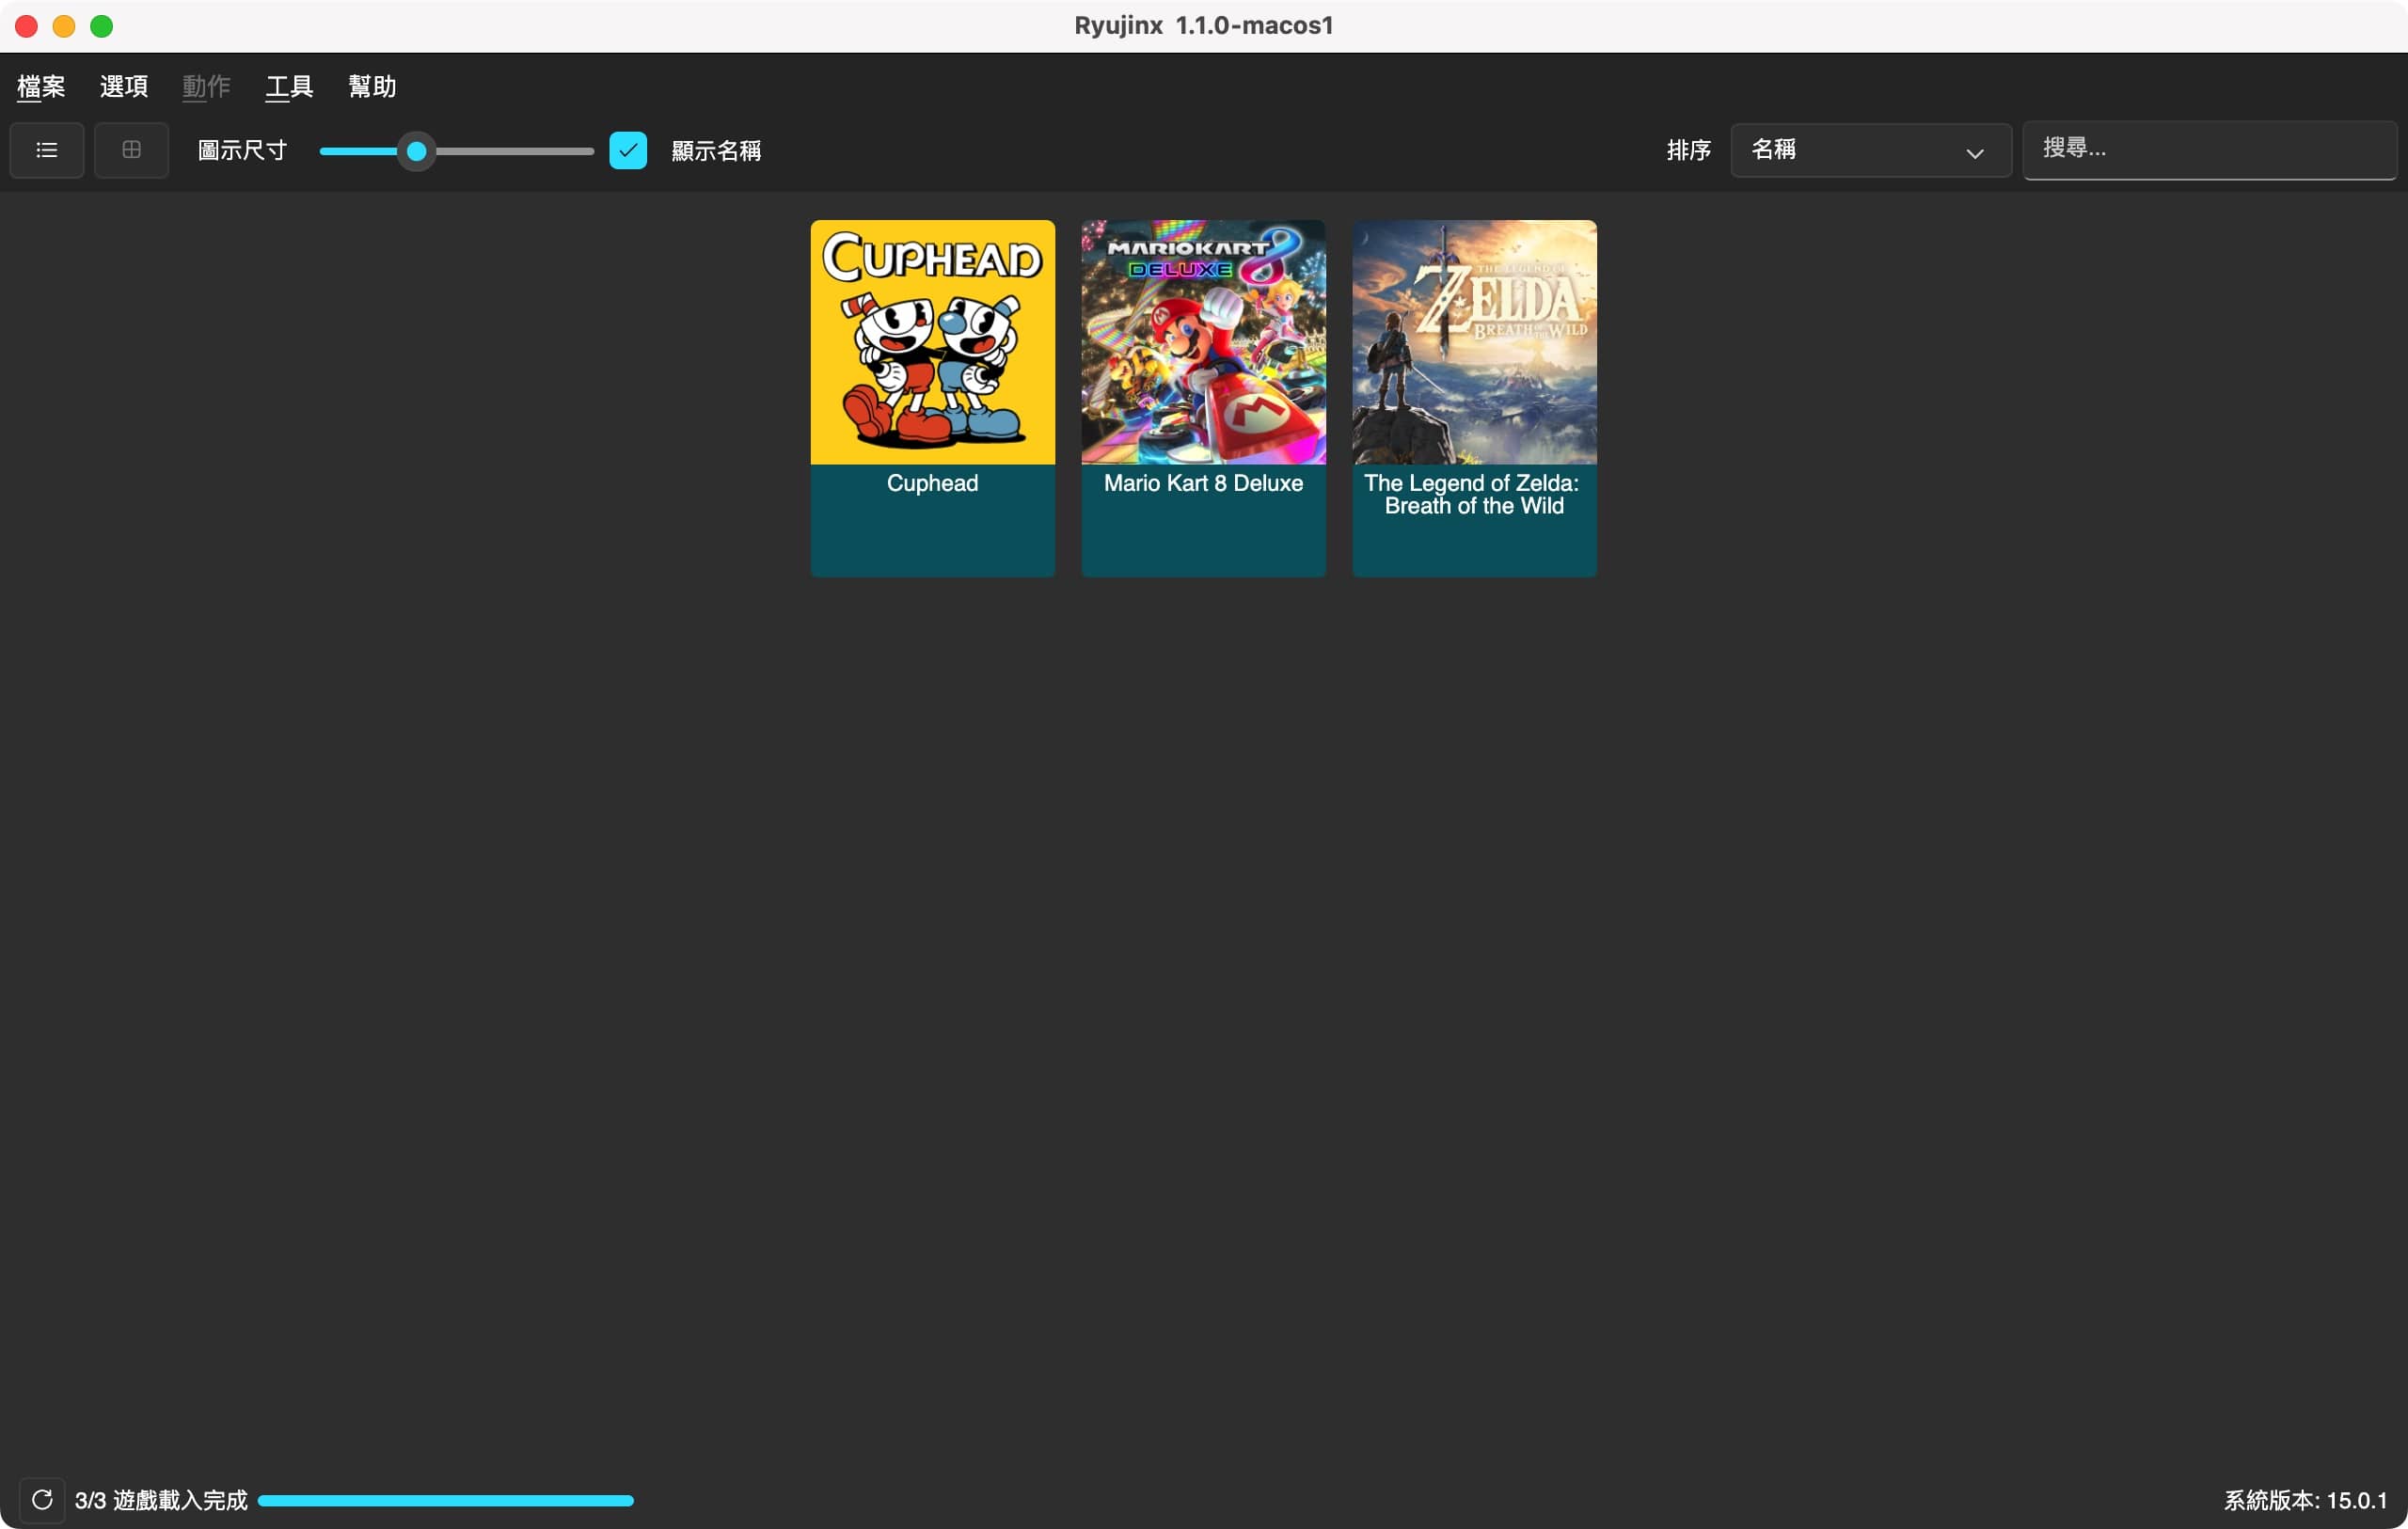The width and height of the screenshot is (2408, 1529).
Task: Click the 系統版本: 15.0.1 status text
Action: coord(2305,1500)
